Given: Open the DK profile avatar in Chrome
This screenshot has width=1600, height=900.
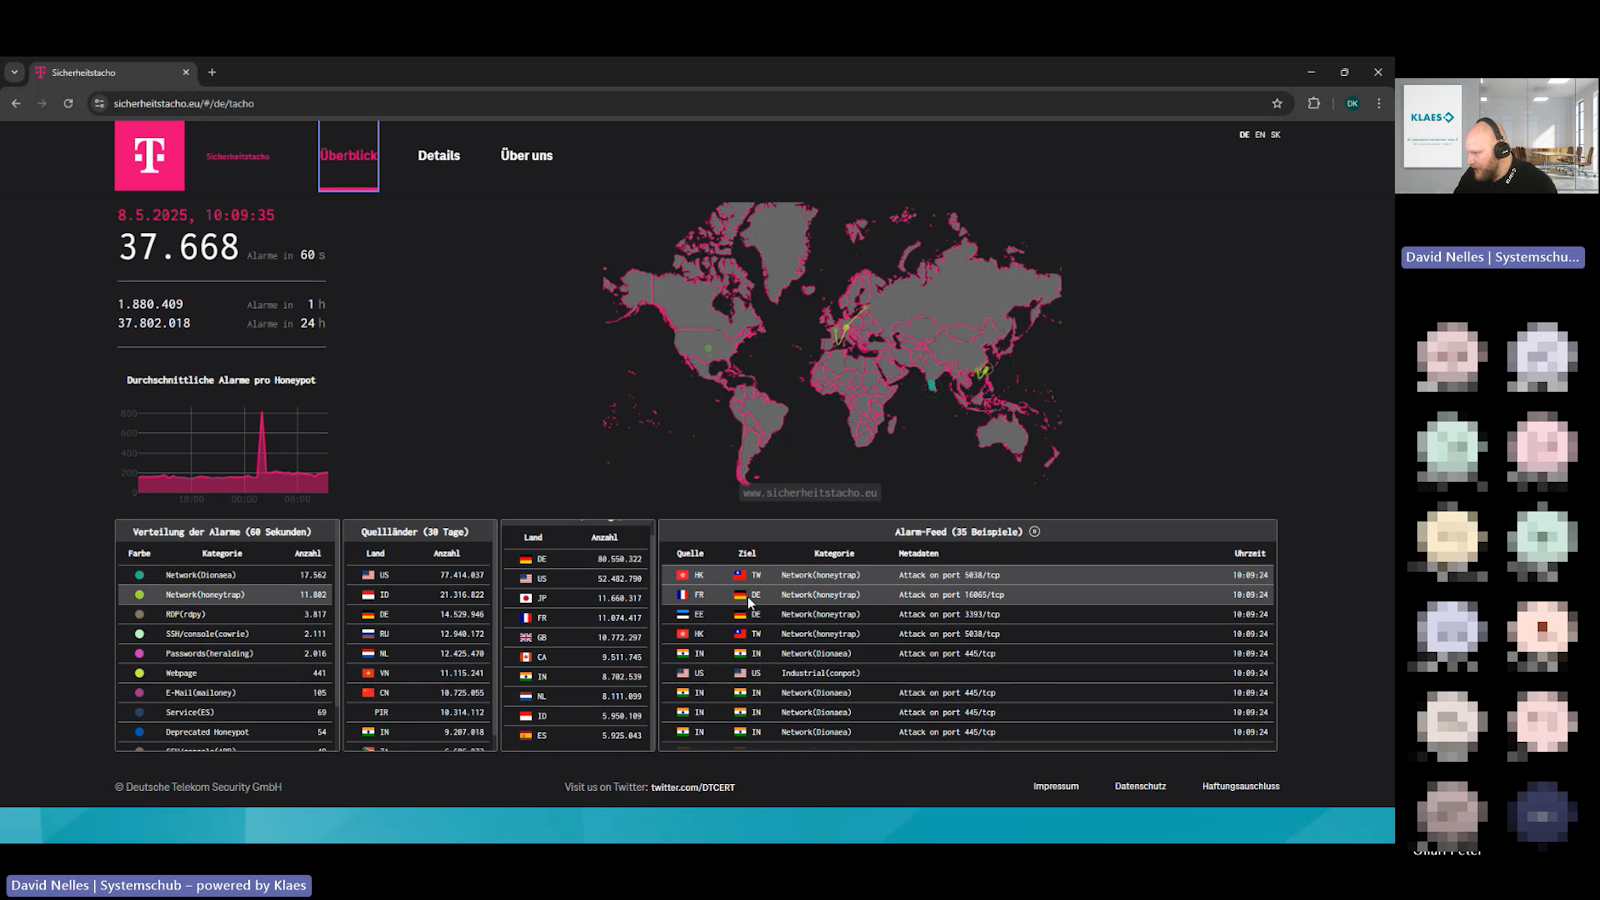Looking at the screenshot, I should (1352, 103).
